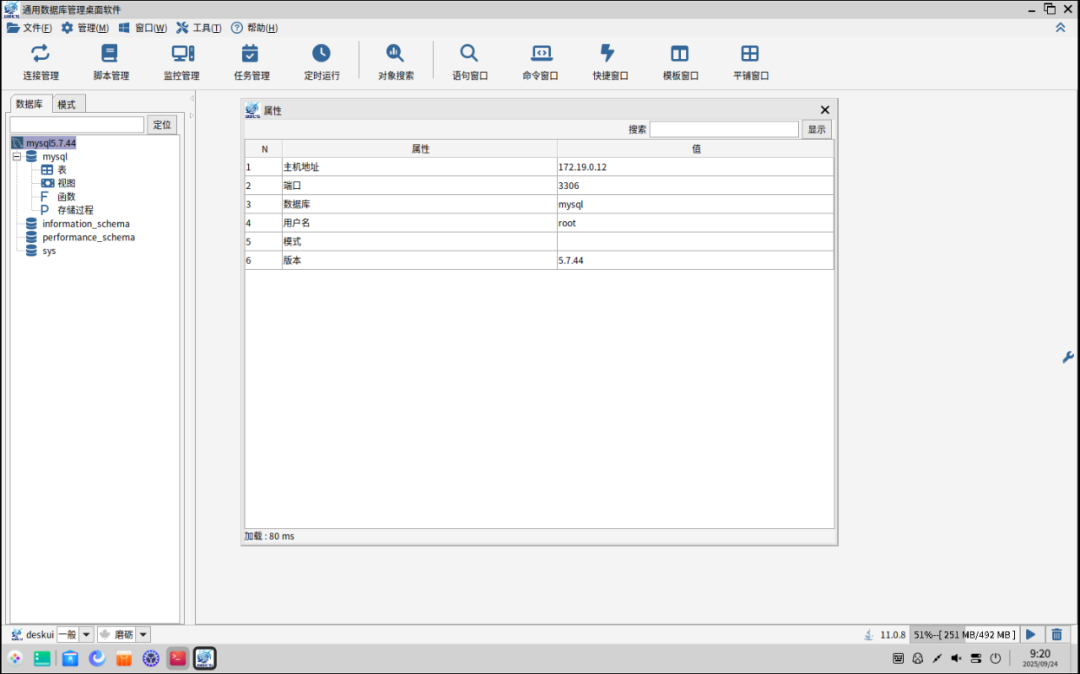Click the 加载 : 80 ms status text
The height and width of the screenshot is (674, 1080).
click(x=269, y=536)
